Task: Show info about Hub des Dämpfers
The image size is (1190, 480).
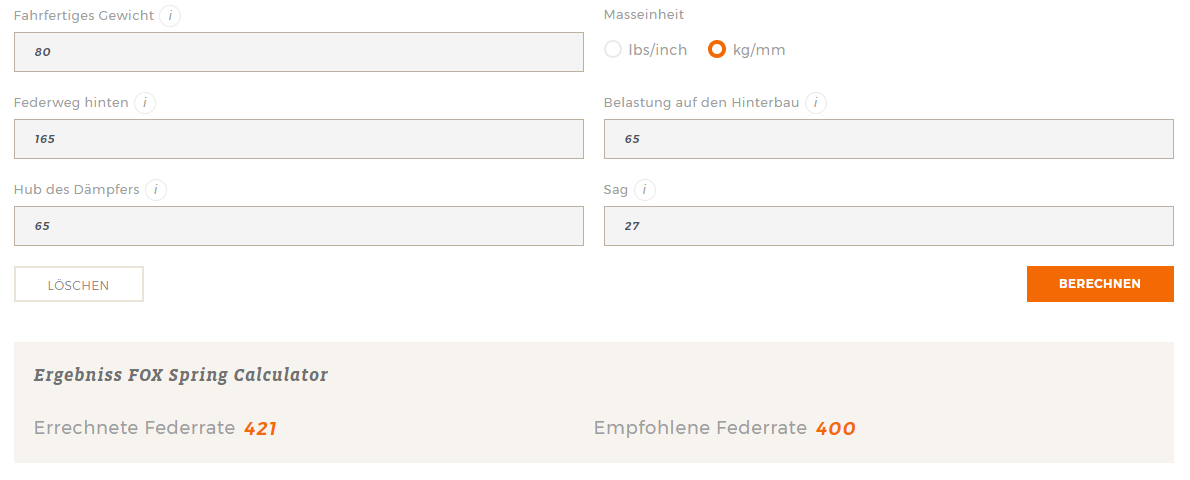Action: click(156, 189)
